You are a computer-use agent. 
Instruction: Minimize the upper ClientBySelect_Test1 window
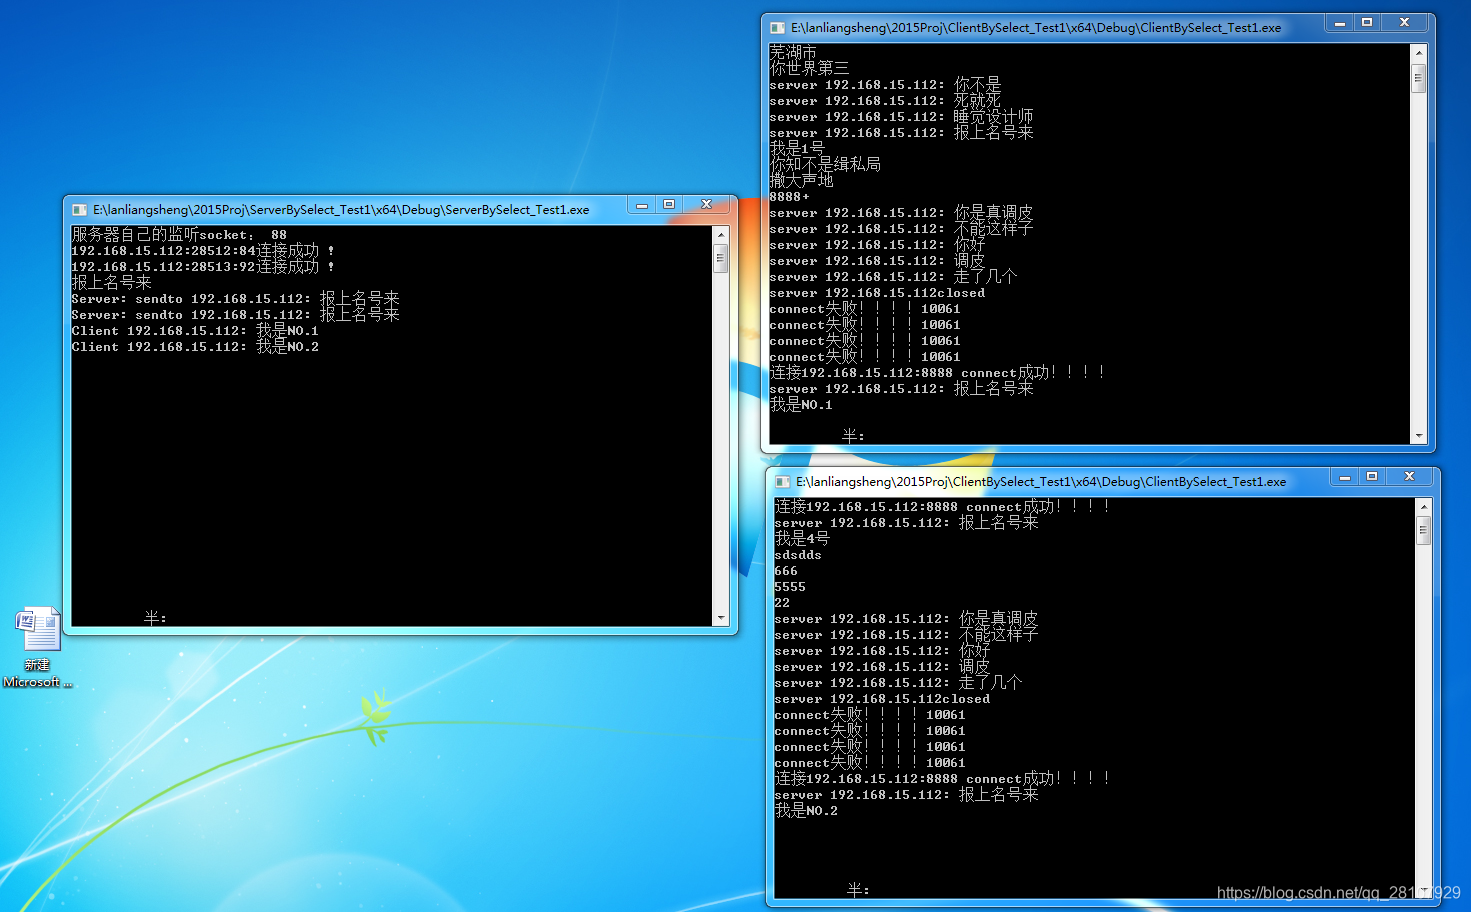tap(1340, 23)
